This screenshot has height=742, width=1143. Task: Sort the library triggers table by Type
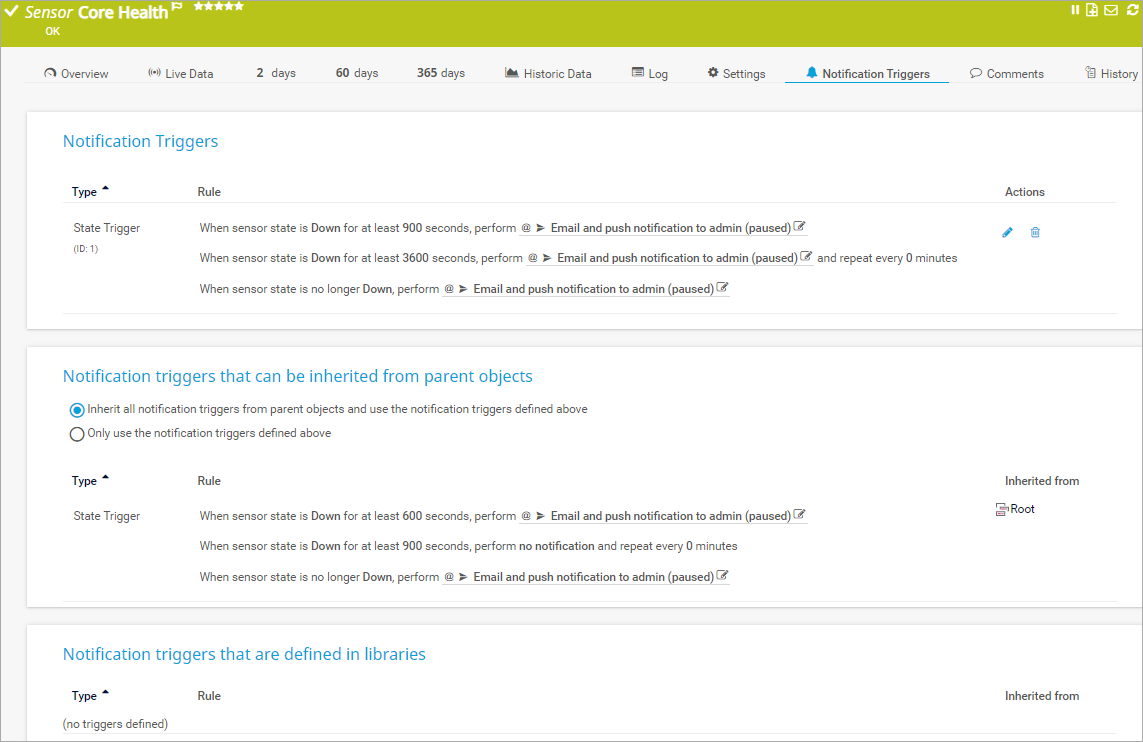[x=85, y=696]
